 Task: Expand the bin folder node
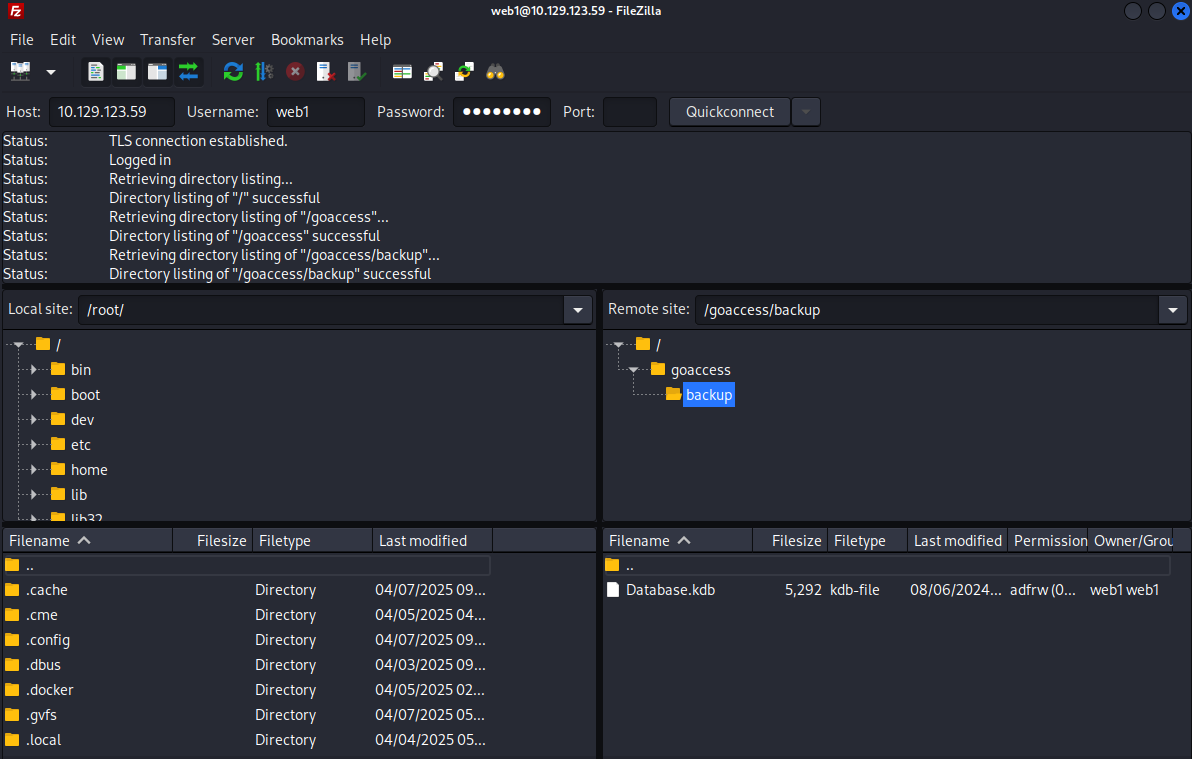33,370
